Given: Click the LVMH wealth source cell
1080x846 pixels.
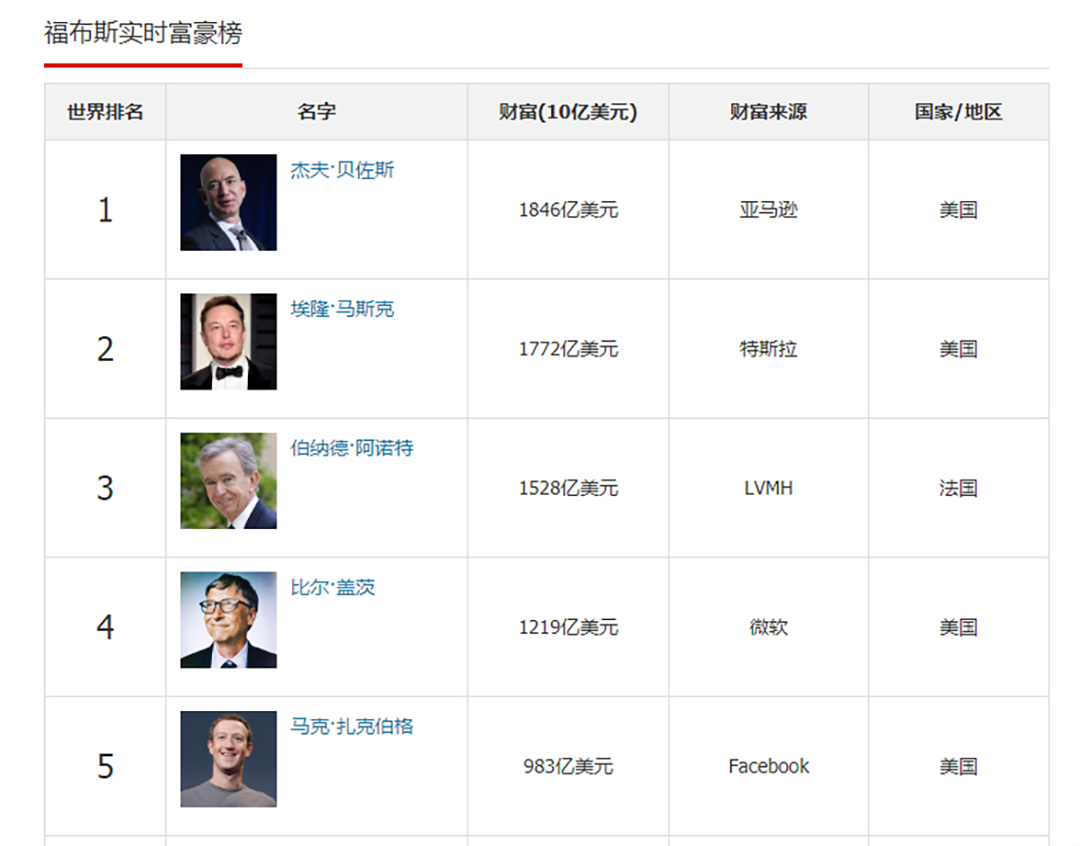Looking at the screenshot, I should (x=768, y=488).
